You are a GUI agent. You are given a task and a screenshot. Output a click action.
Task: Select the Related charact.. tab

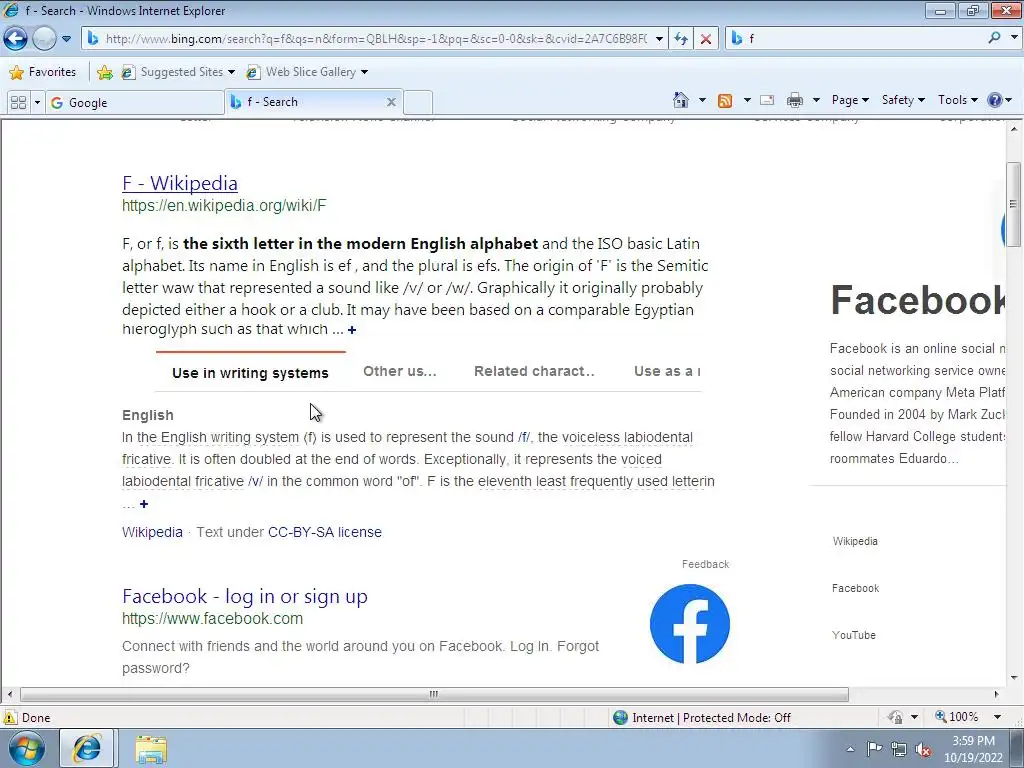click(534, 371)
